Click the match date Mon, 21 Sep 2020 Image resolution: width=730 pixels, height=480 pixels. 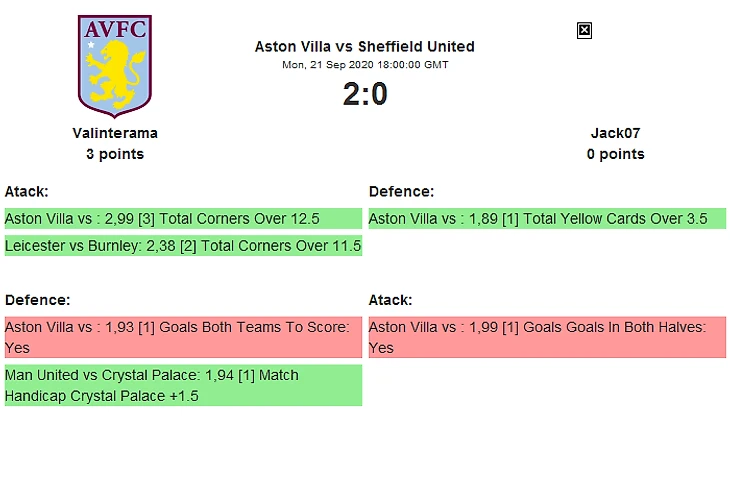click(x=365, y=65)
